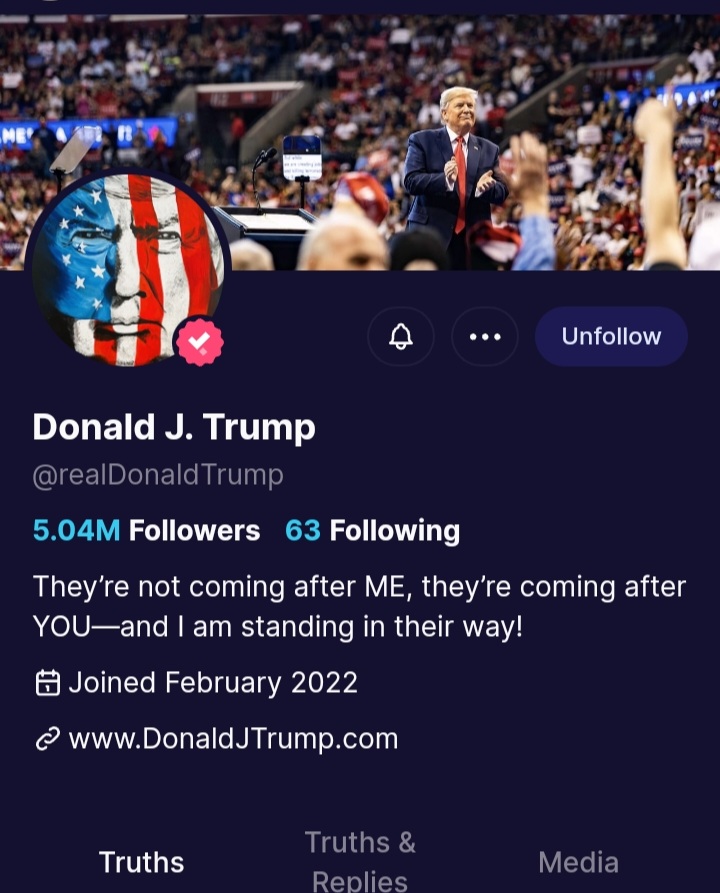Click the chain link icon

pos(48,739)
